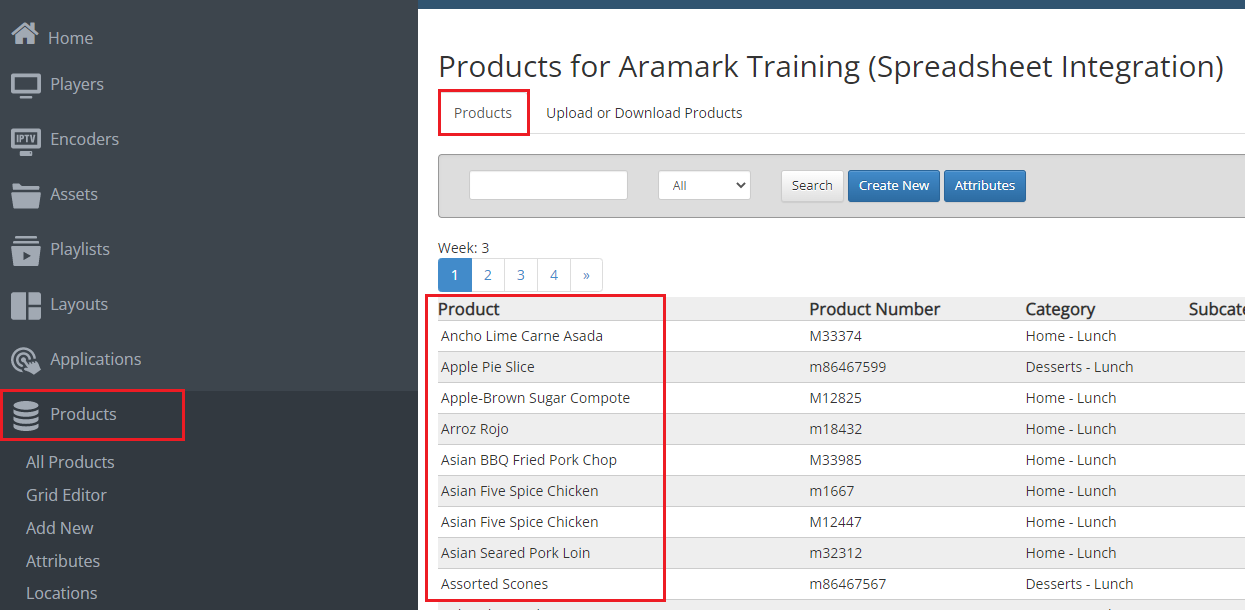Click the Layouts grid icon

[25, 305]
